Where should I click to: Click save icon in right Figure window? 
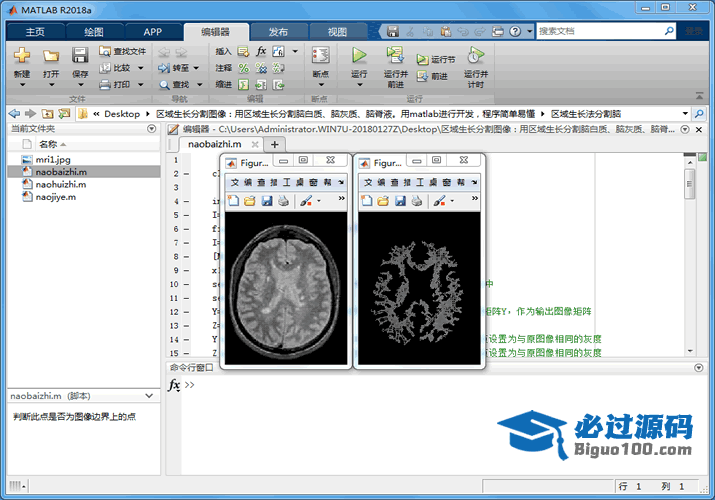pyautogui.click(x=400, y=201)
